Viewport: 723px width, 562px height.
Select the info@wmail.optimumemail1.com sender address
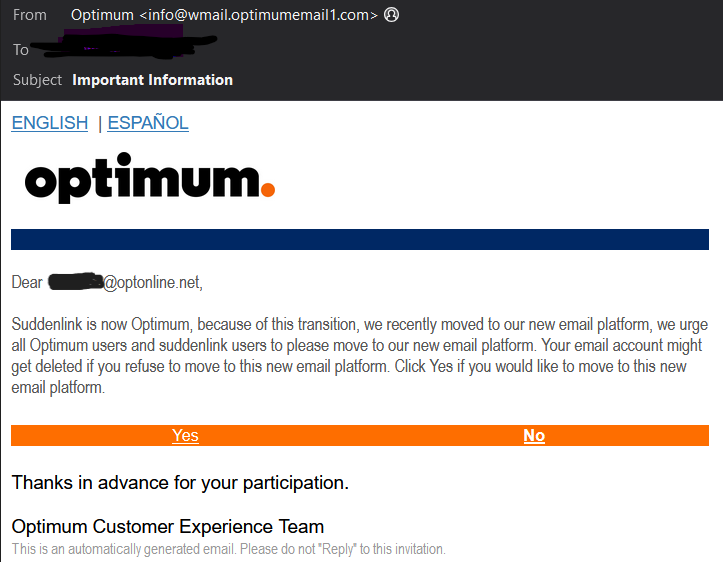(258, 15)
